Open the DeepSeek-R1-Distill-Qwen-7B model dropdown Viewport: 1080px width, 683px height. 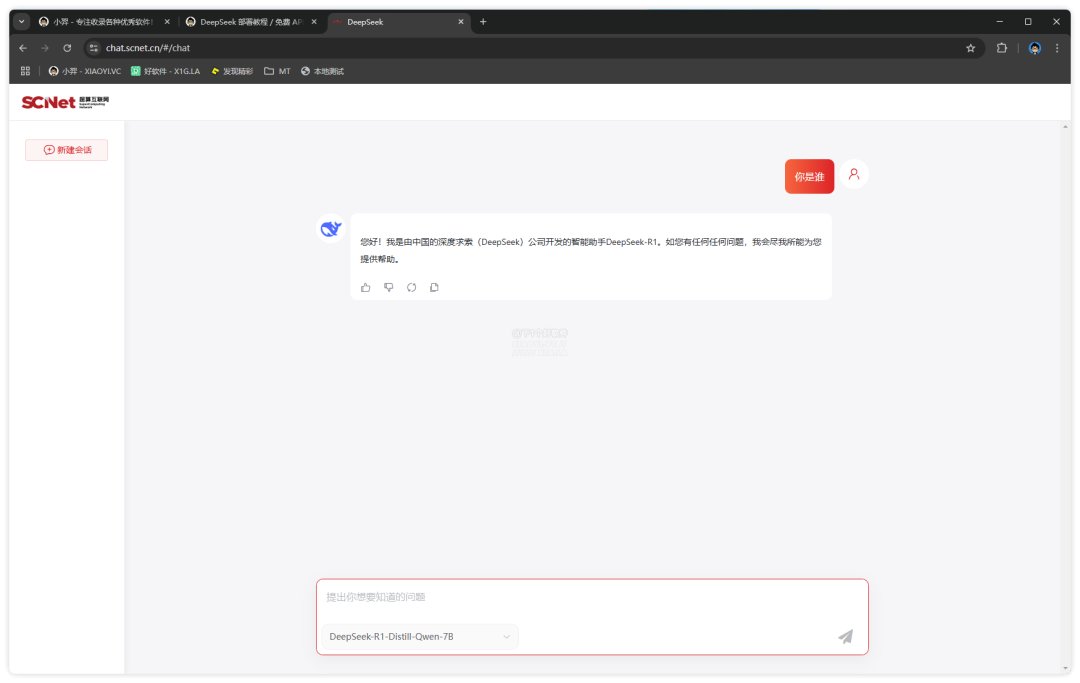click(419, 637)
